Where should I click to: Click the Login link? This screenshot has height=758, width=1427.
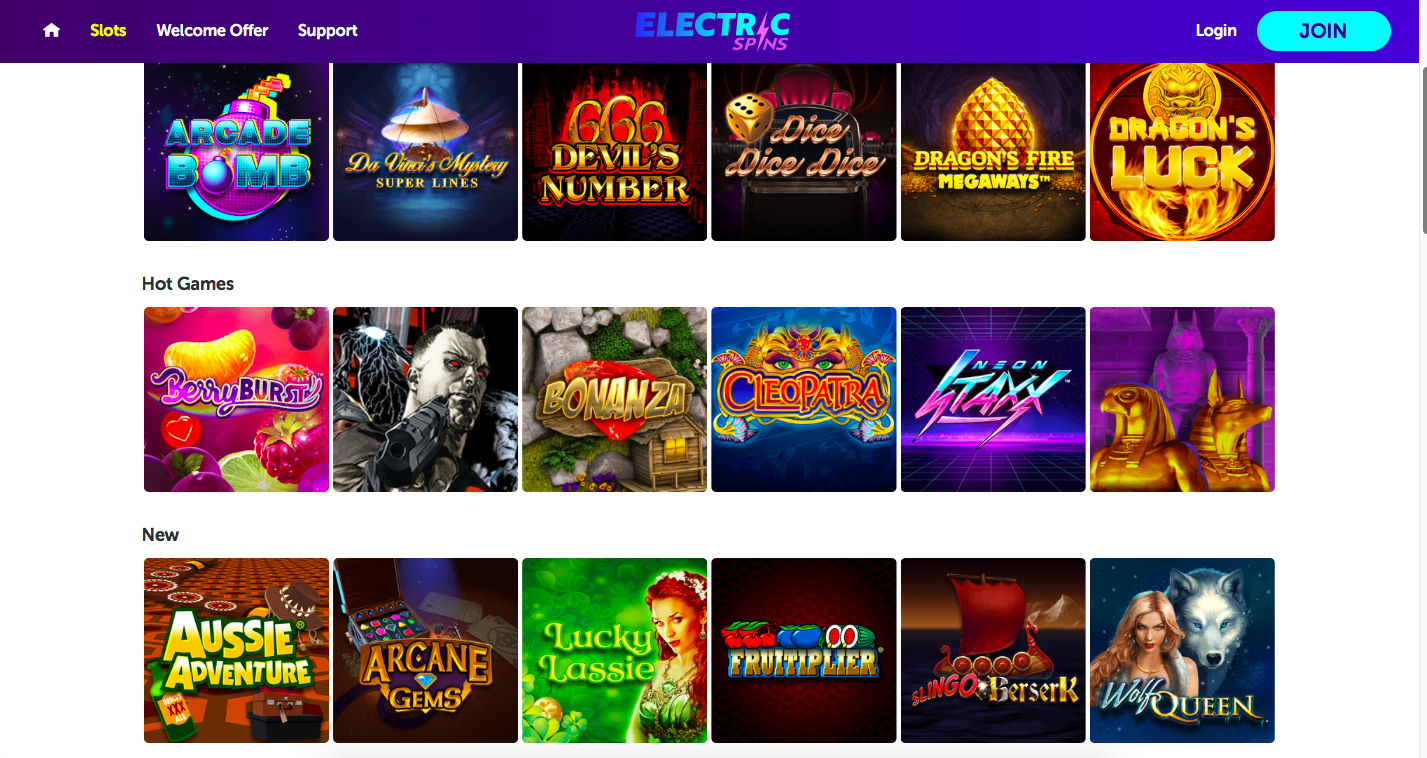tap(1216, 31)
